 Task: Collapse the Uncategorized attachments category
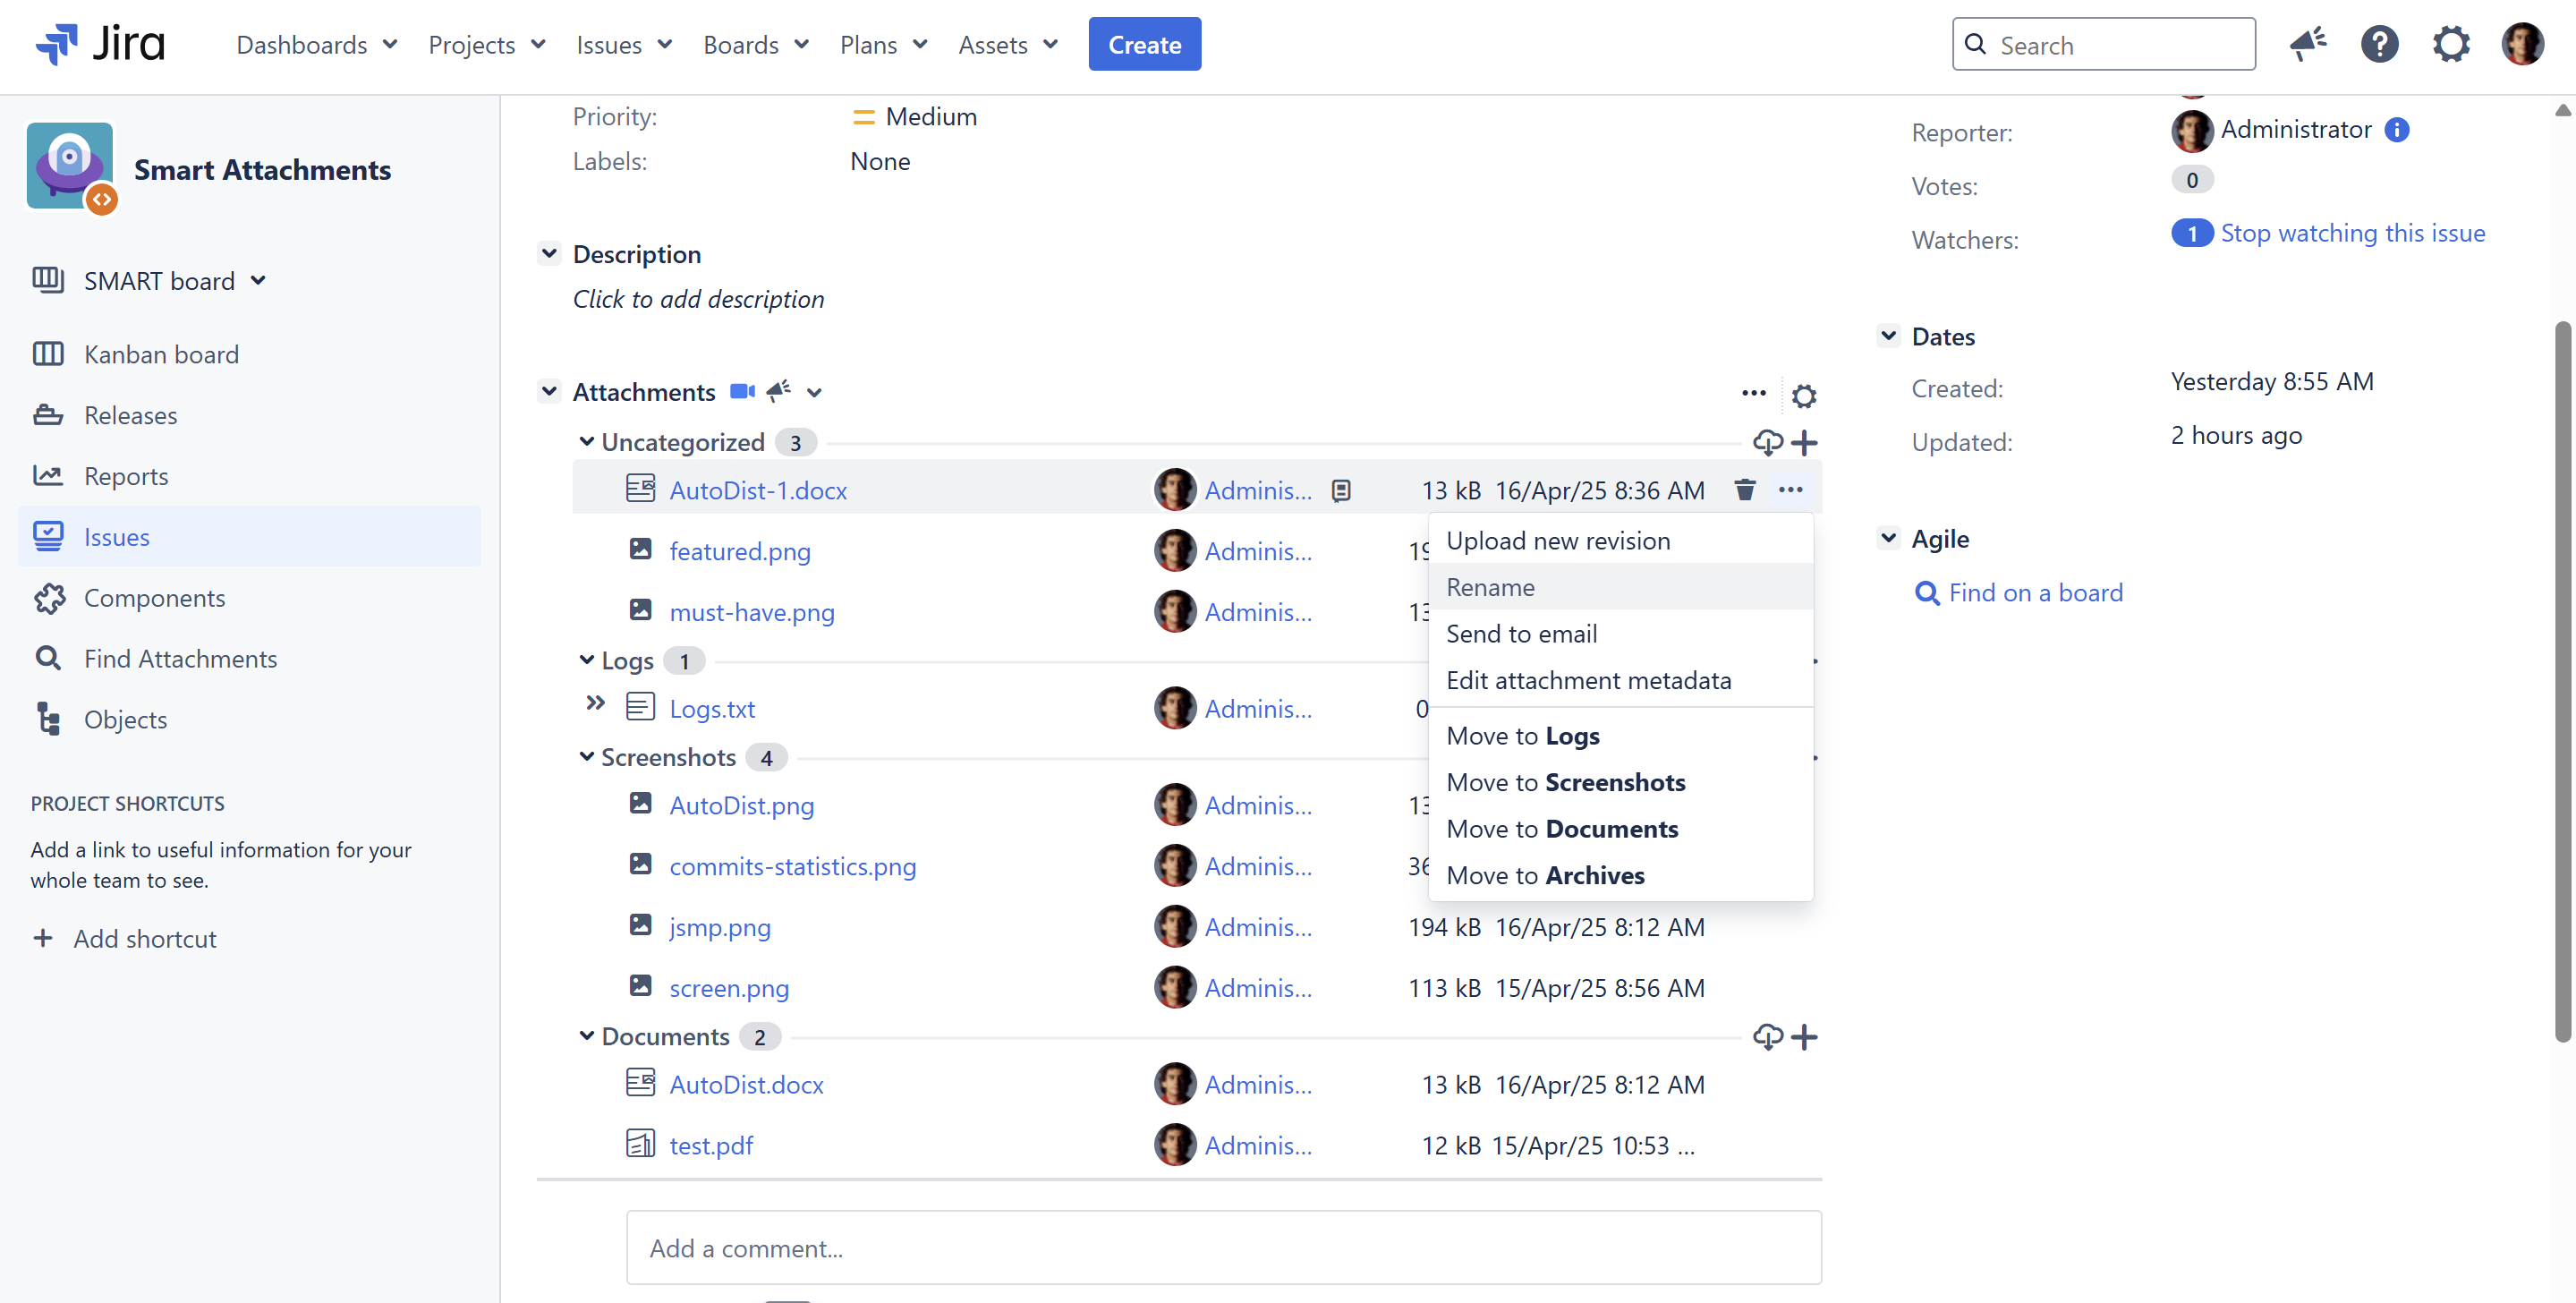point(586,442)
